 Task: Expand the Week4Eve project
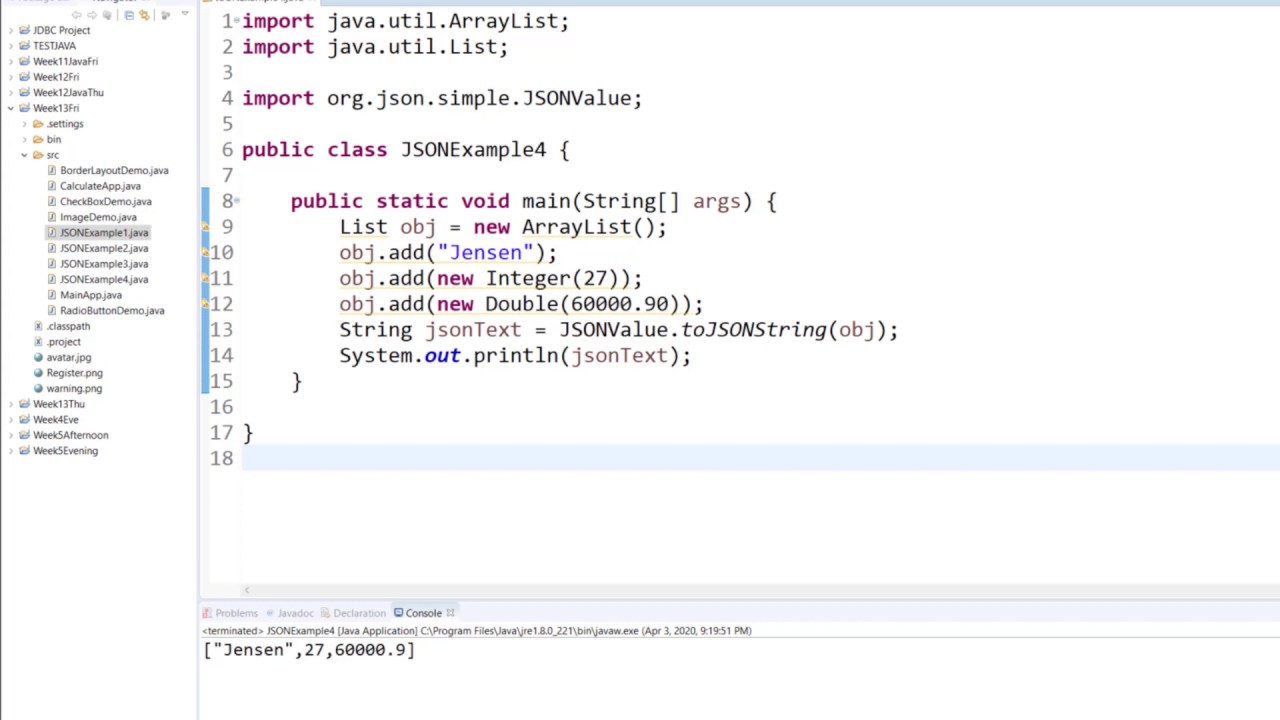tap(11, 420)
